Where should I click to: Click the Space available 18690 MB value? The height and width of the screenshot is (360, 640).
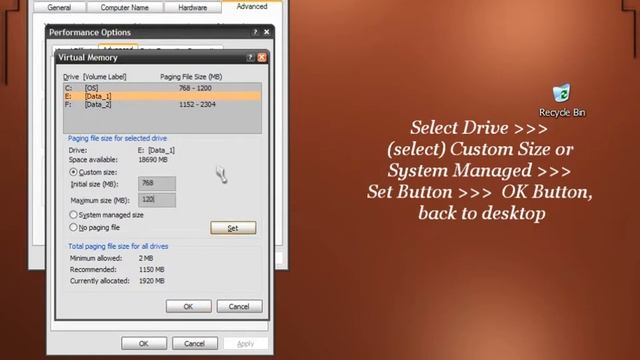pos(153,160)
